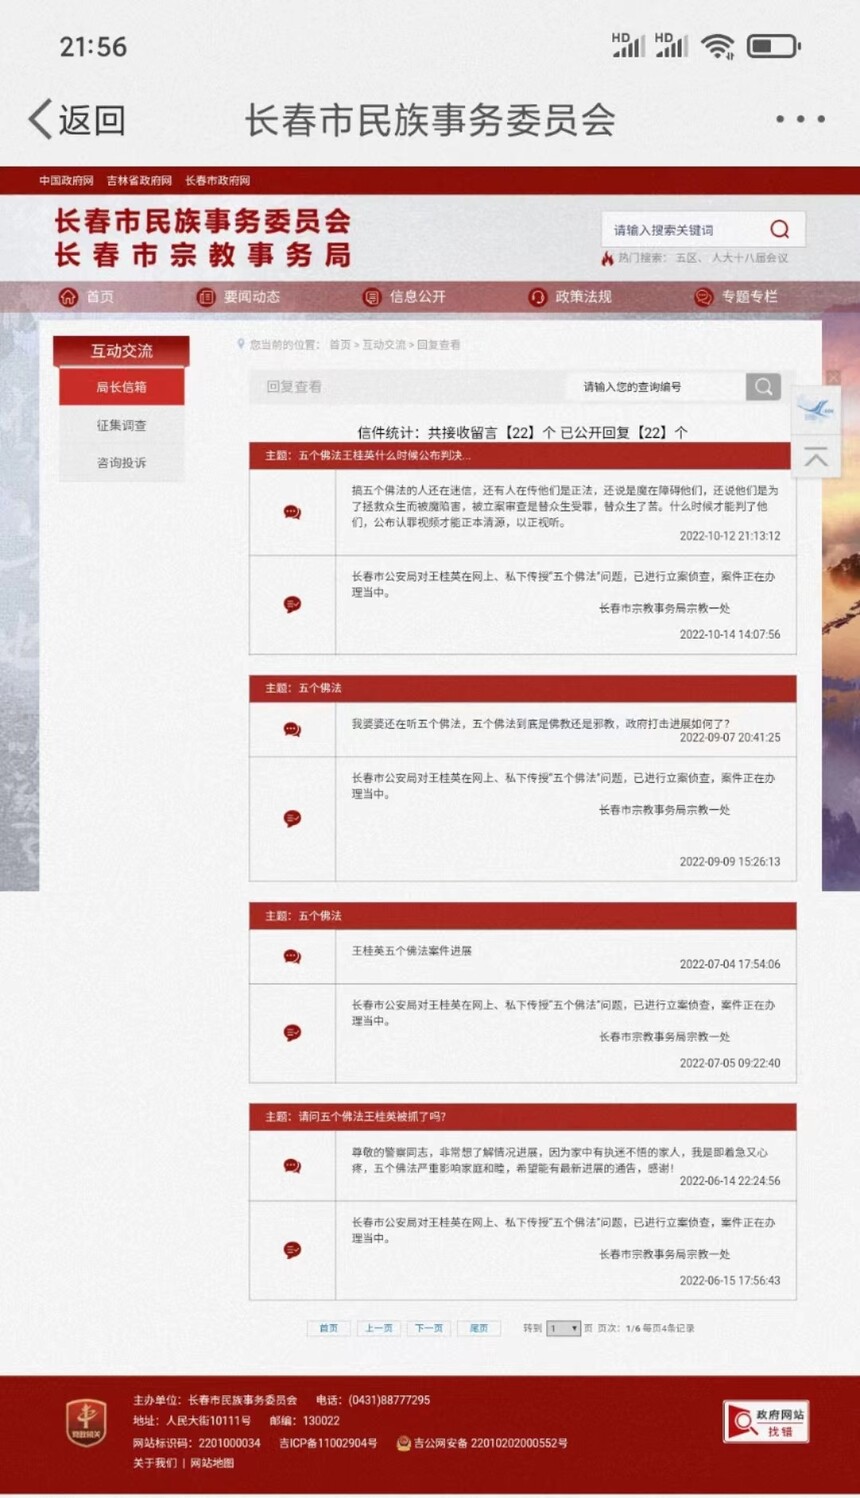Open 专题专栏 in the navigation bar
This screenshot has width=860, height=1498.
pos(750,297)
